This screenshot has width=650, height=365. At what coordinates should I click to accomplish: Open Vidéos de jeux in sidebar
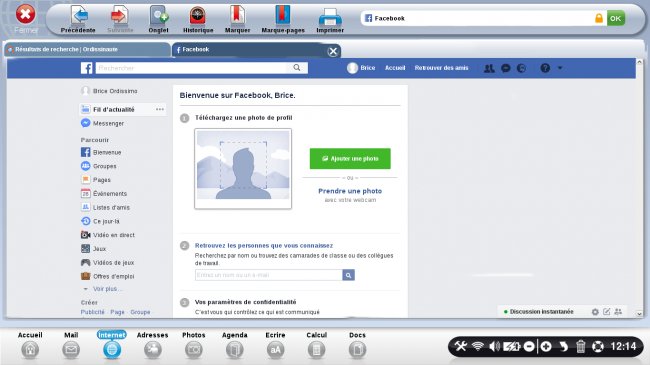[107, 263]
